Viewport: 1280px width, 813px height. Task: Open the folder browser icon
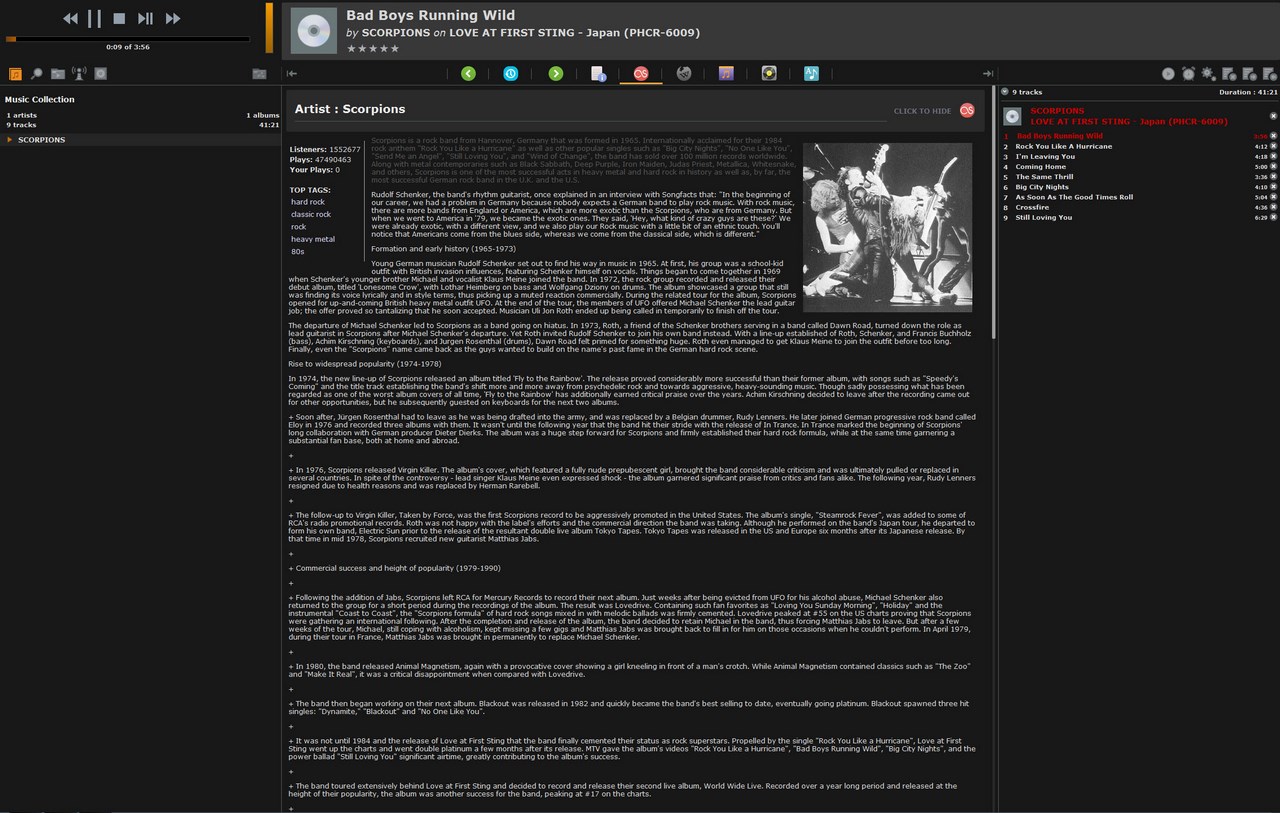pyautogui.click(x=57, y=74)
